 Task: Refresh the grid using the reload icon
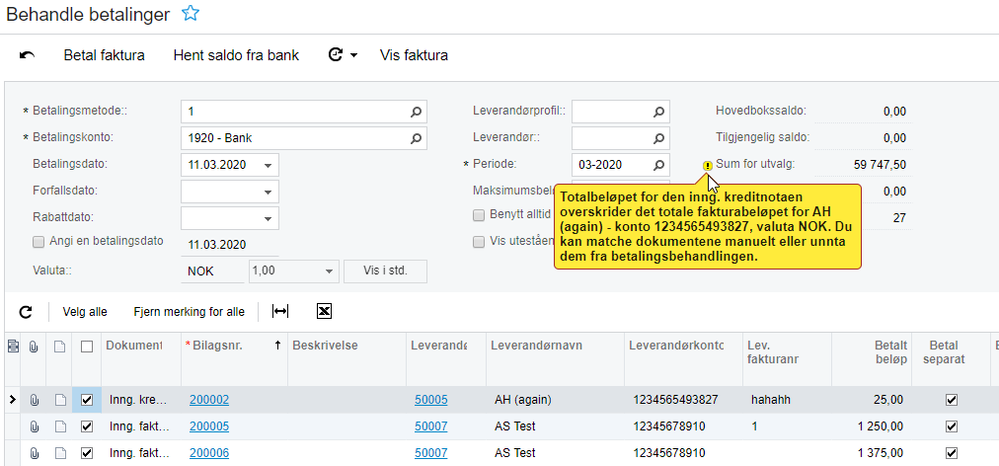pyautogui.click(x=26, y=312)
